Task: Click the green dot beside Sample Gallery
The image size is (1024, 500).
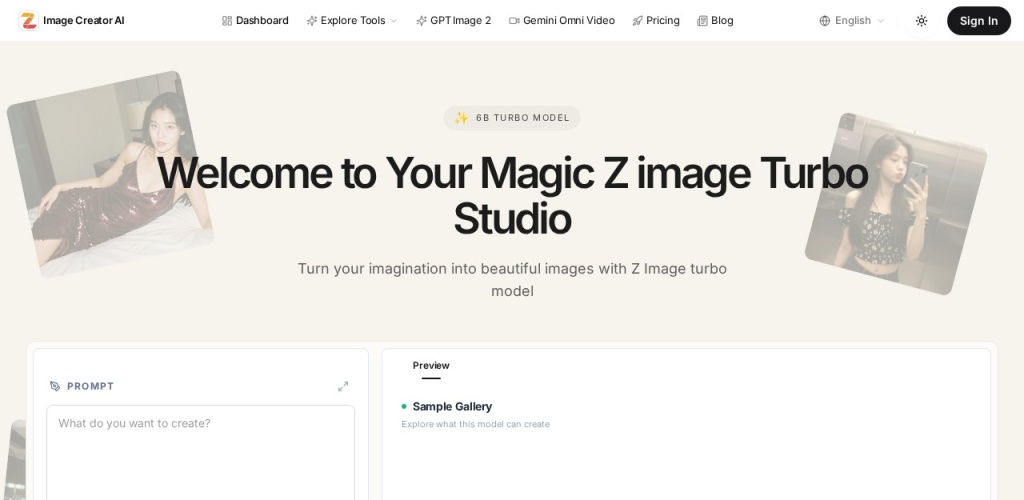Action: coord(404,407)
